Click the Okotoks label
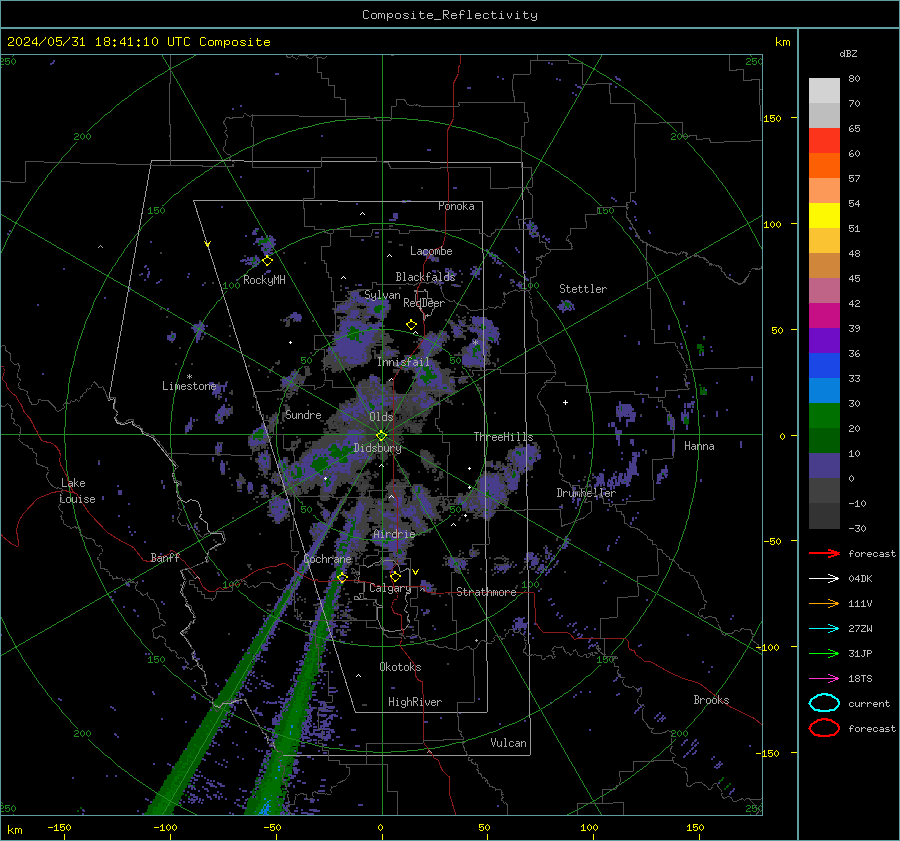Image resolution: width=900 pixels, height=841 pixels. click(400, 666)
